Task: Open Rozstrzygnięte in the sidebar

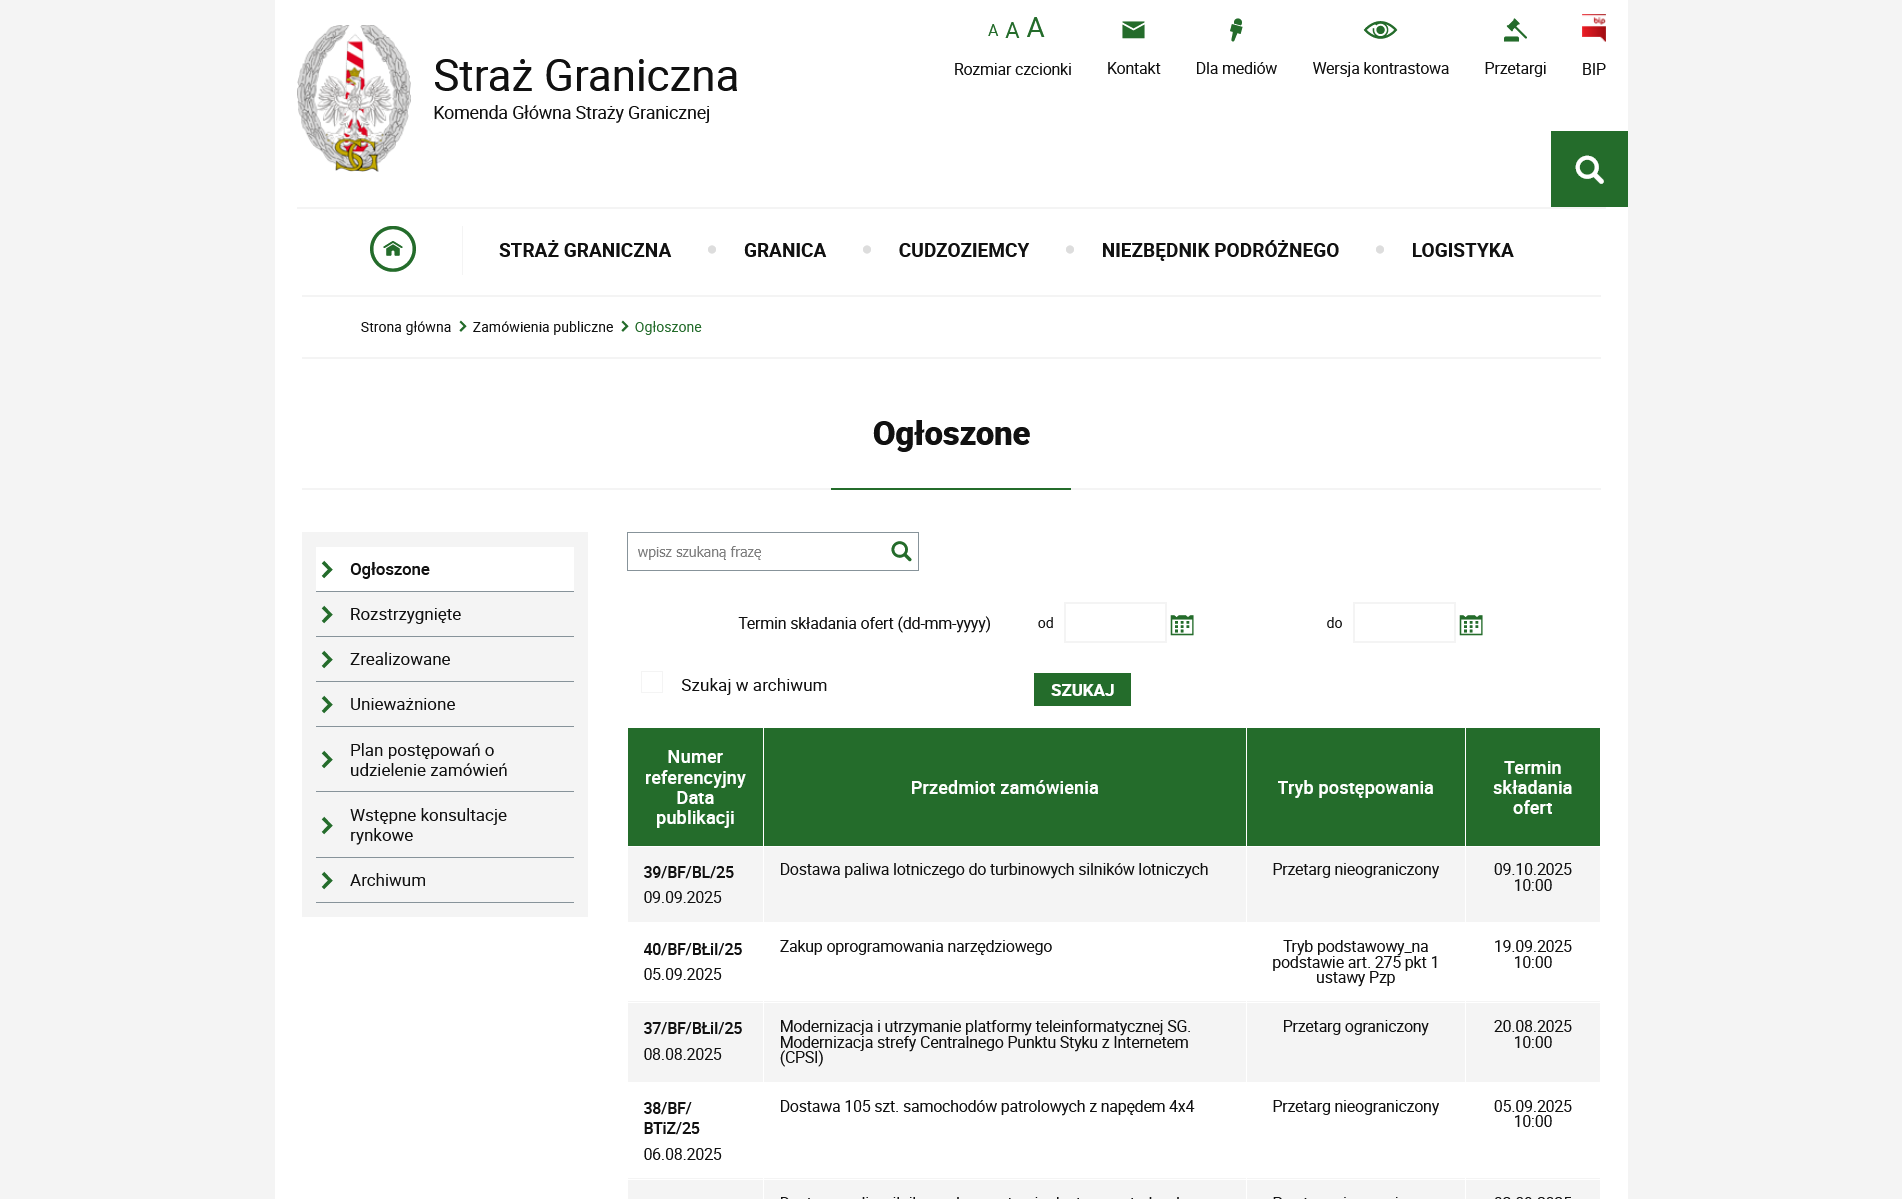Action: (x=405, y=614)
